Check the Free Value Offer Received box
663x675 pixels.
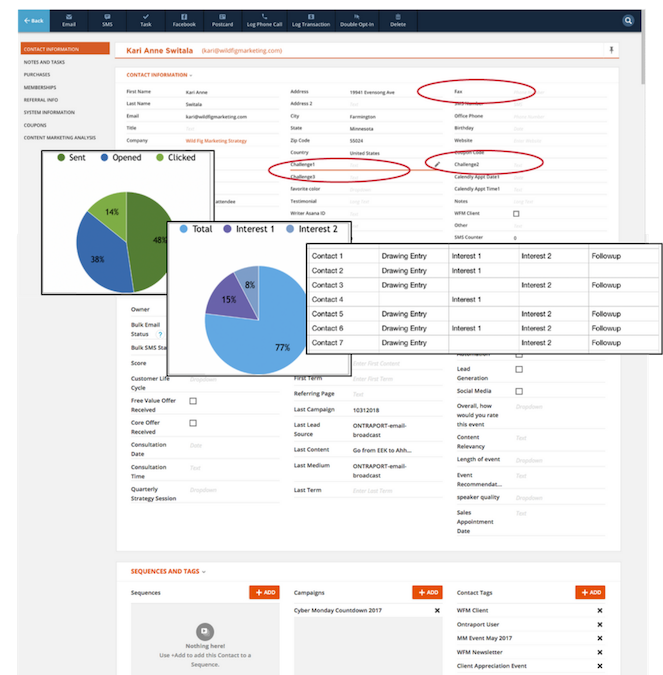(193, 401)
